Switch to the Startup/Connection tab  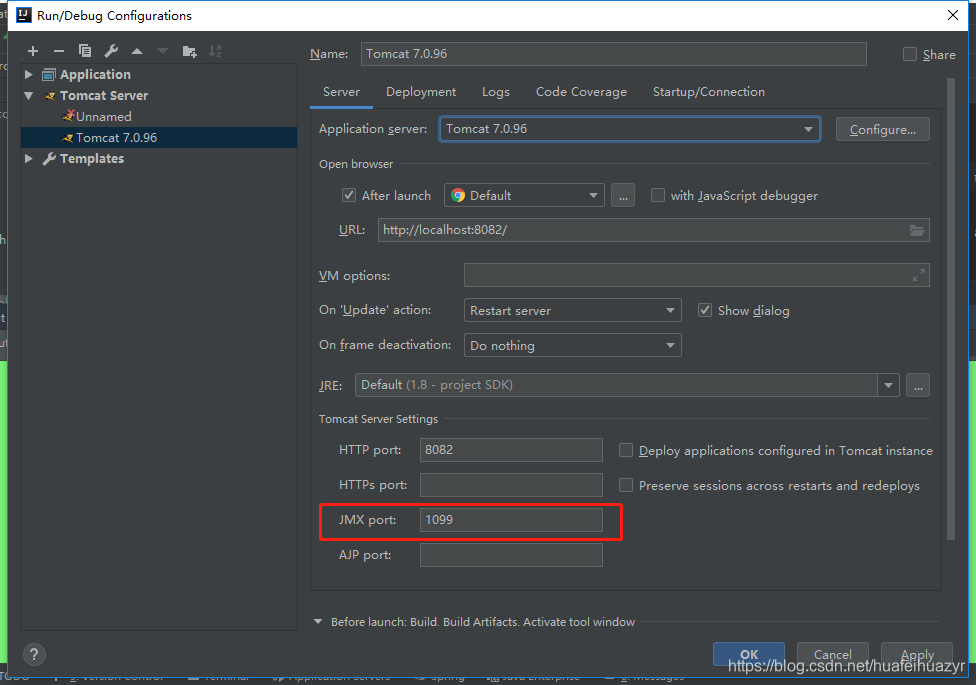pos(708,92)
